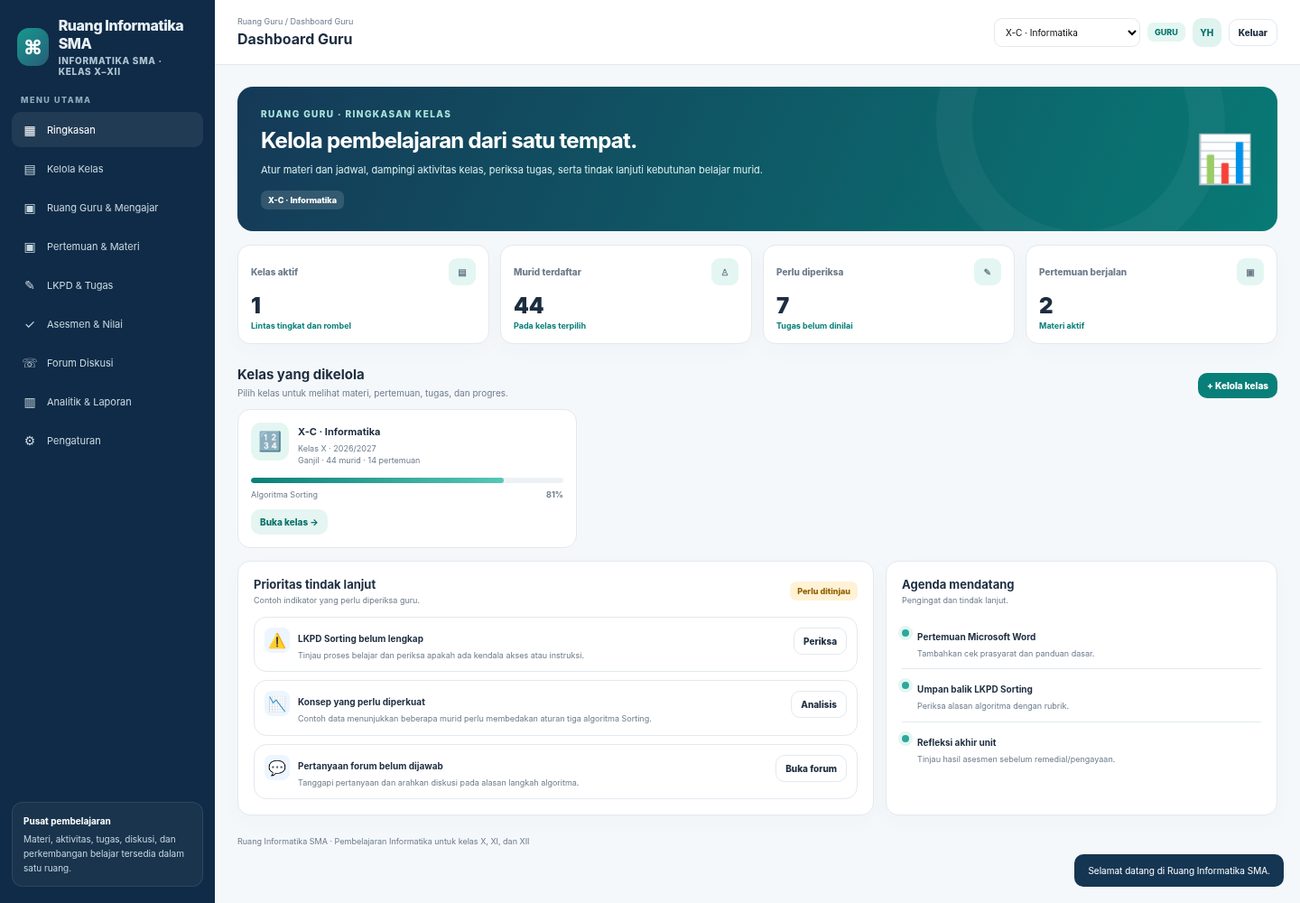1300x903 pixels.
Task: Open the Ringkasan menu item
Action: coord(107,130)
